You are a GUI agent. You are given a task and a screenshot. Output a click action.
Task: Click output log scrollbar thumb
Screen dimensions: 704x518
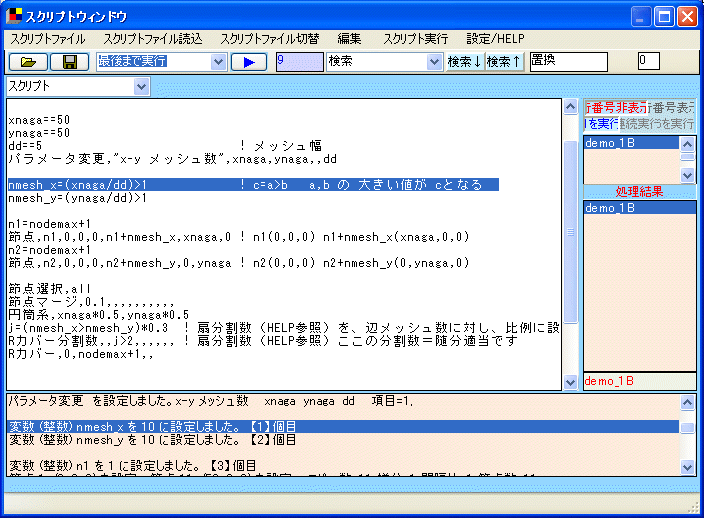point(687,428)
